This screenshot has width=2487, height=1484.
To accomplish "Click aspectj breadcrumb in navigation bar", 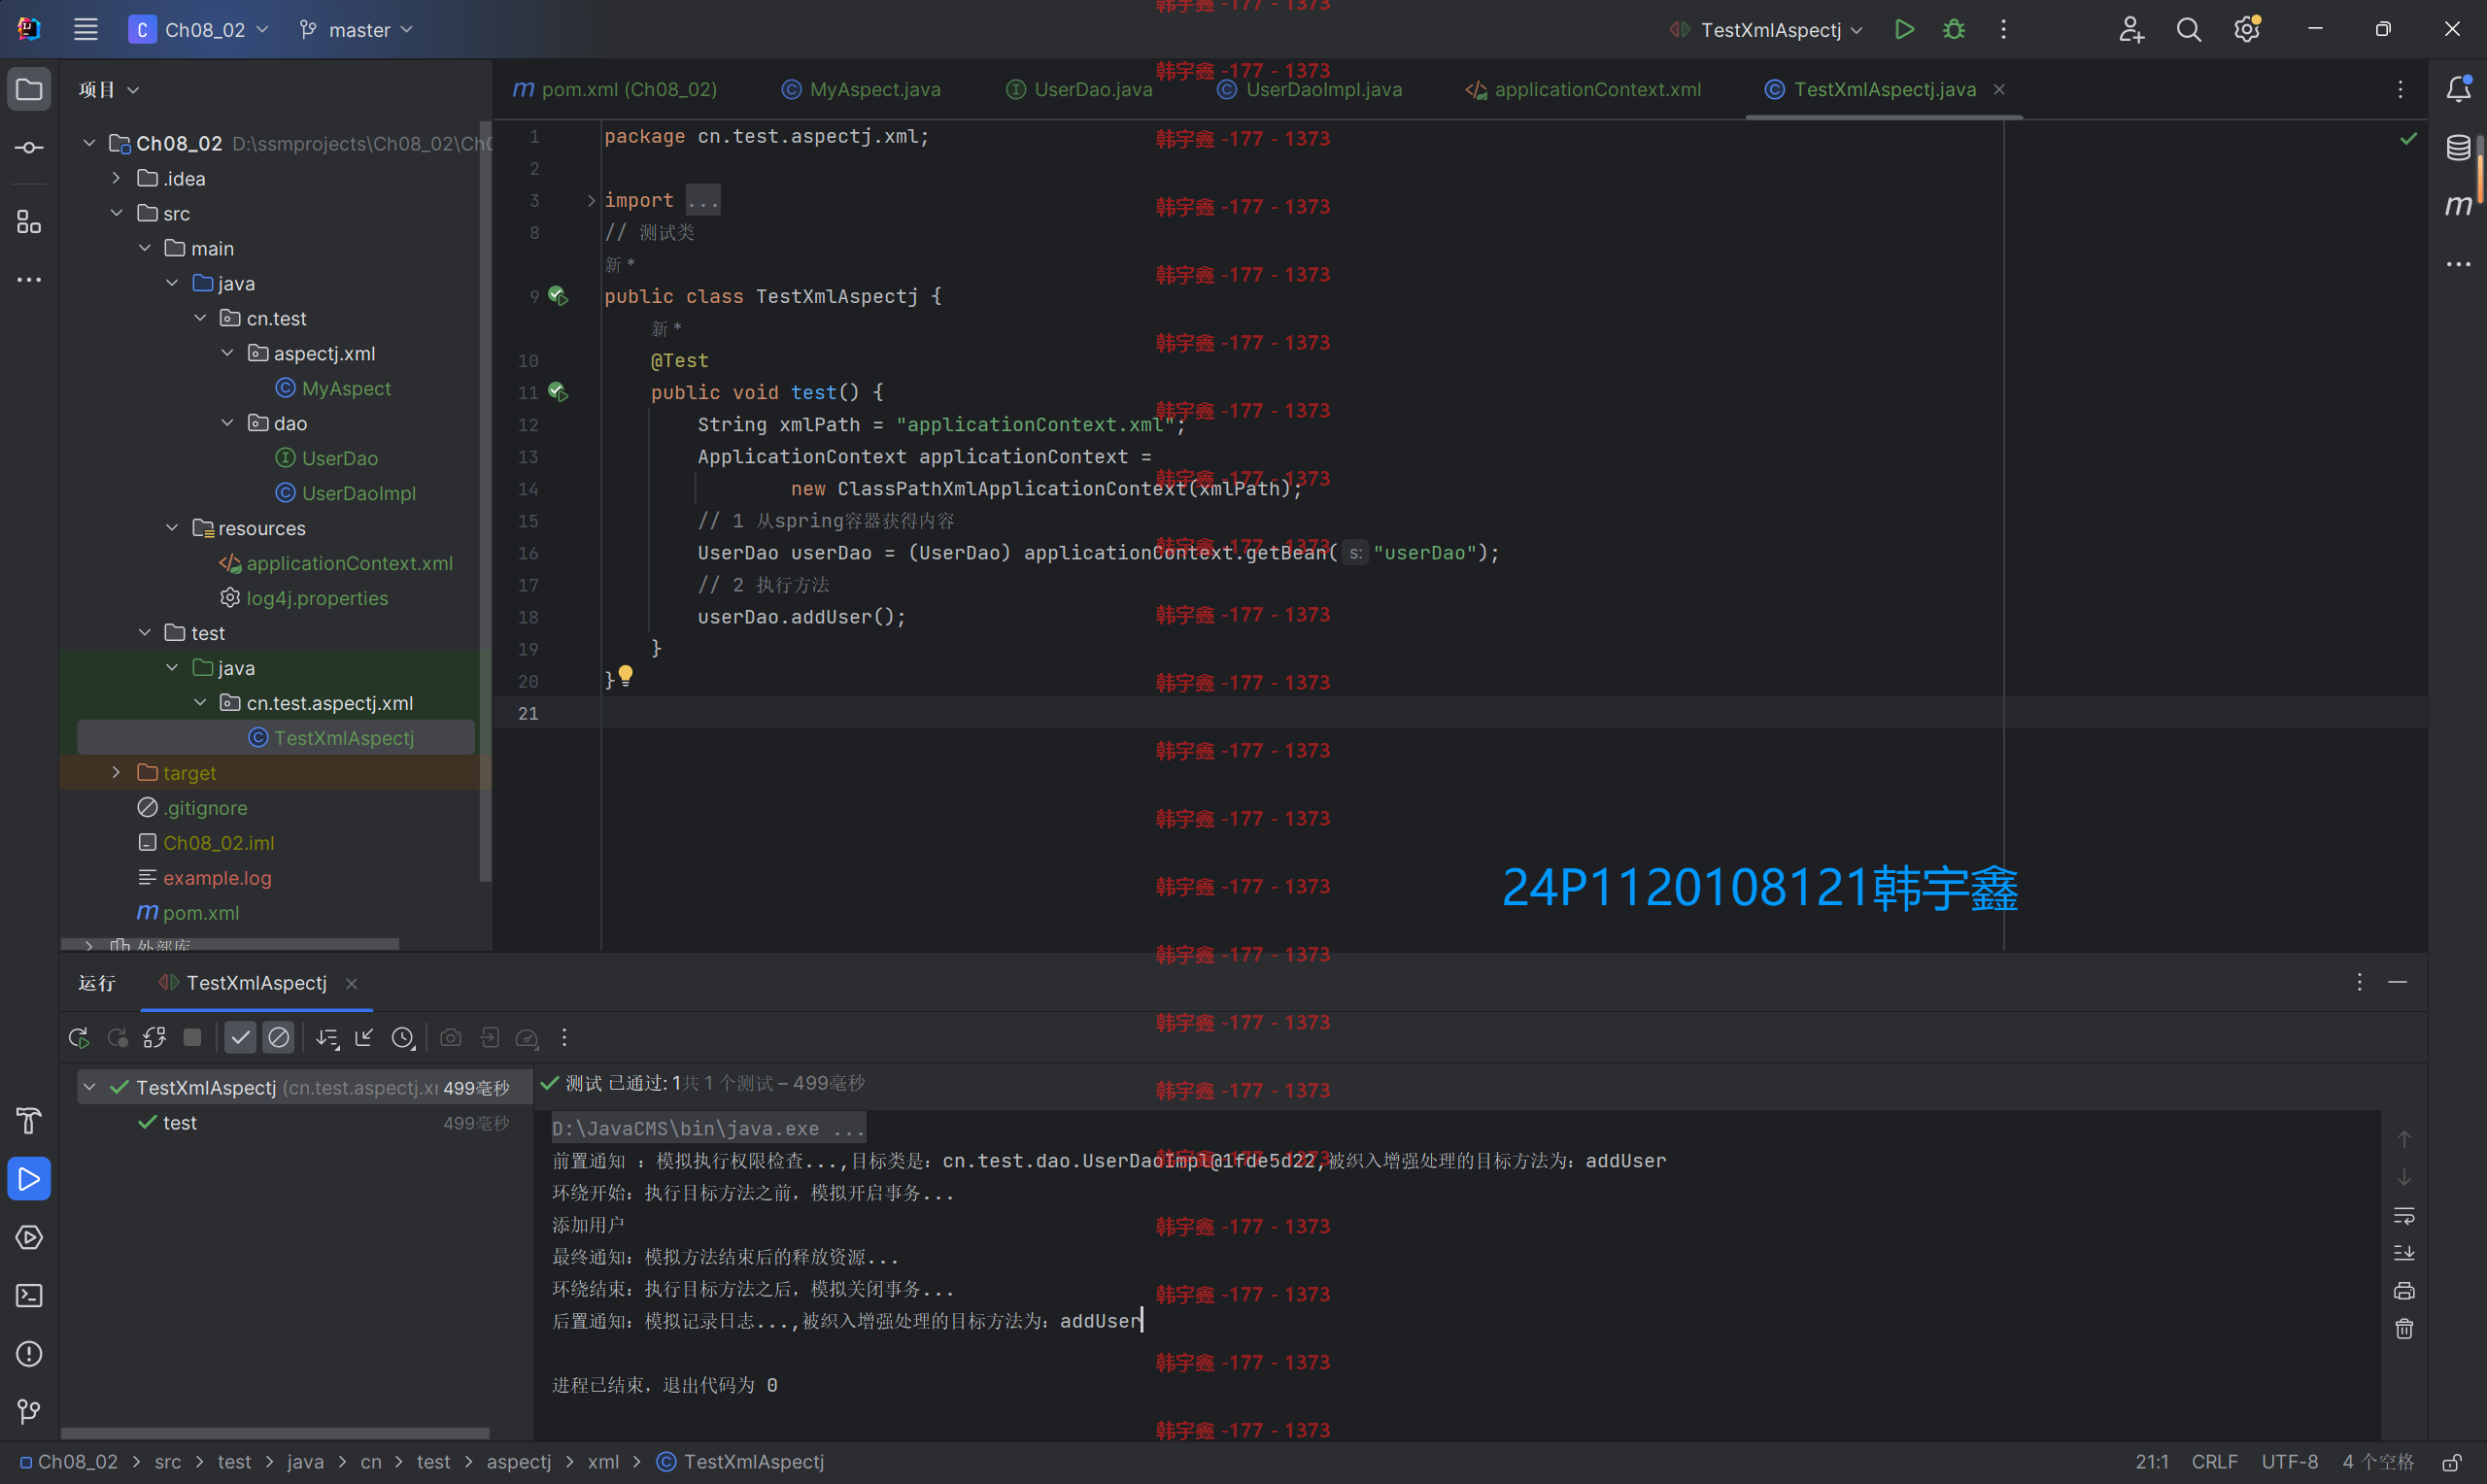I will (x=518, y=1461).
